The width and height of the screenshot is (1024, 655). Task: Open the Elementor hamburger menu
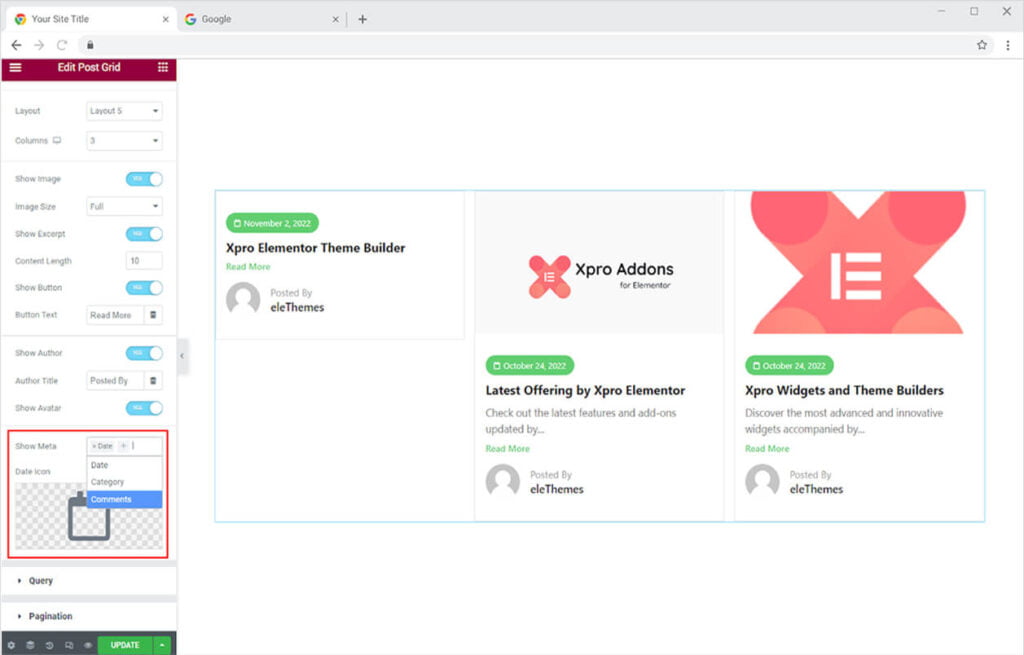pyautogui.click(x=15, y=67)
